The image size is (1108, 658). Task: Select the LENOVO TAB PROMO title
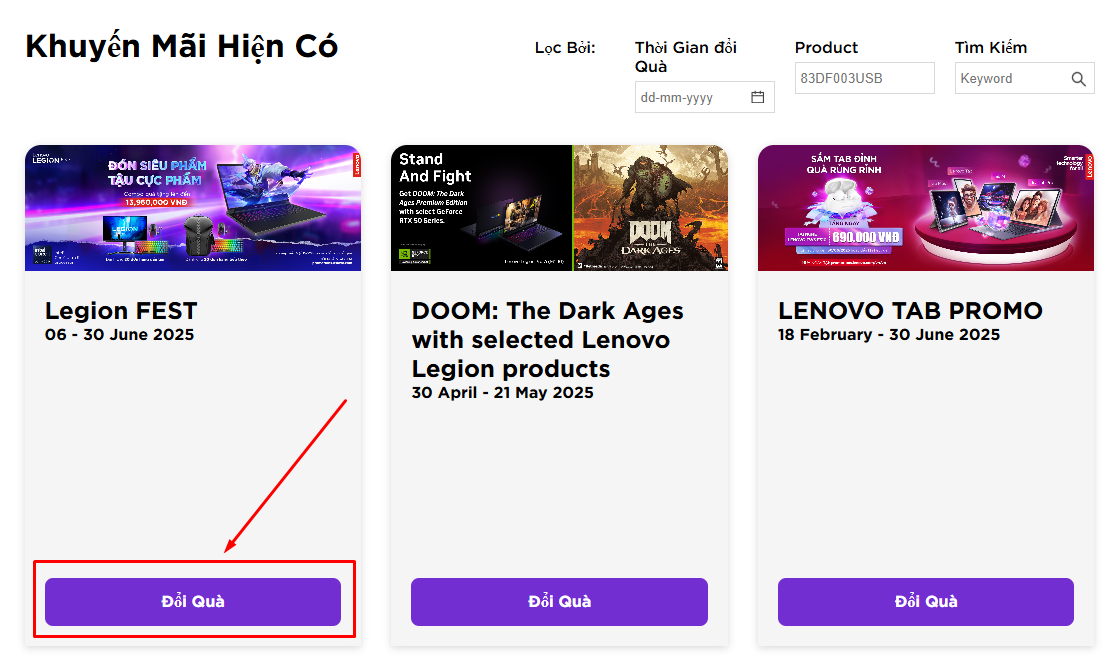(910, 310)
